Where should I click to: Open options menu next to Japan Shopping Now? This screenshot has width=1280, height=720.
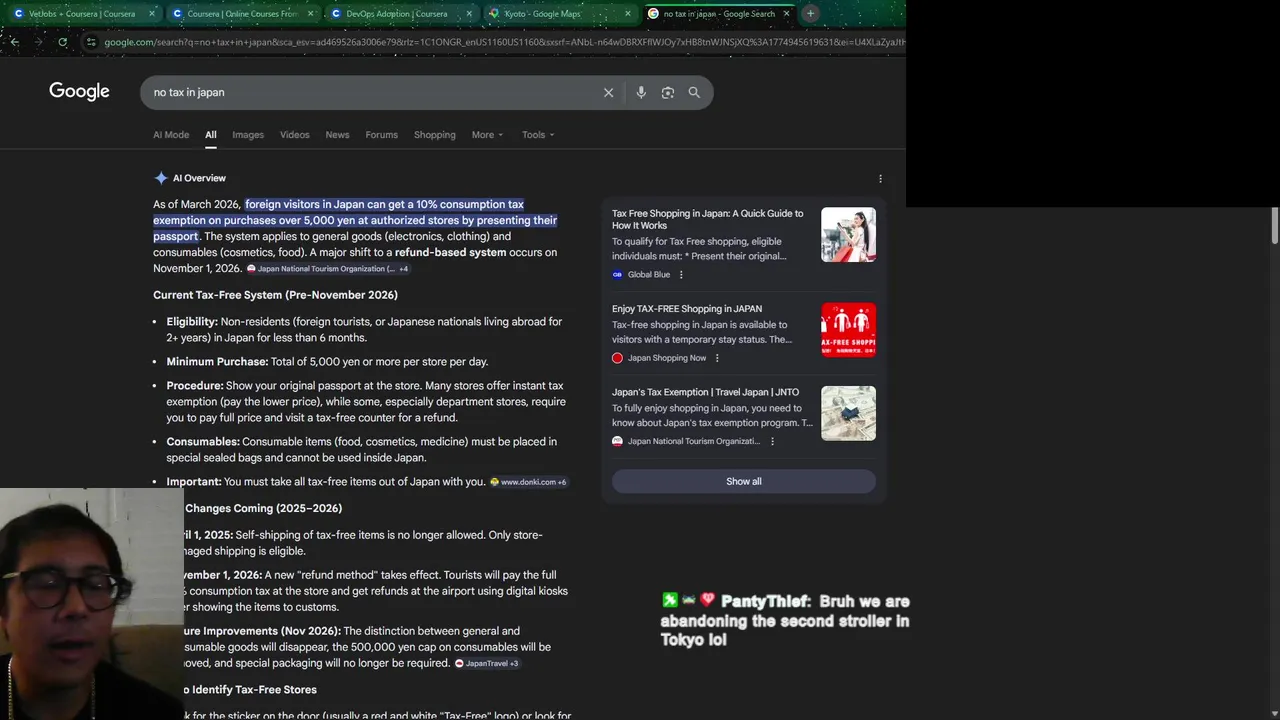point(717,358)
